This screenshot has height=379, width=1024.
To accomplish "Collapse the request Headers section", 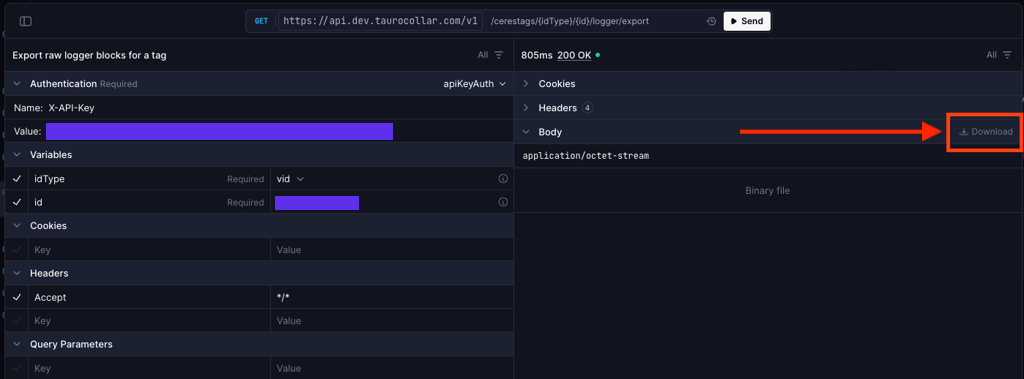I will 18,273.
